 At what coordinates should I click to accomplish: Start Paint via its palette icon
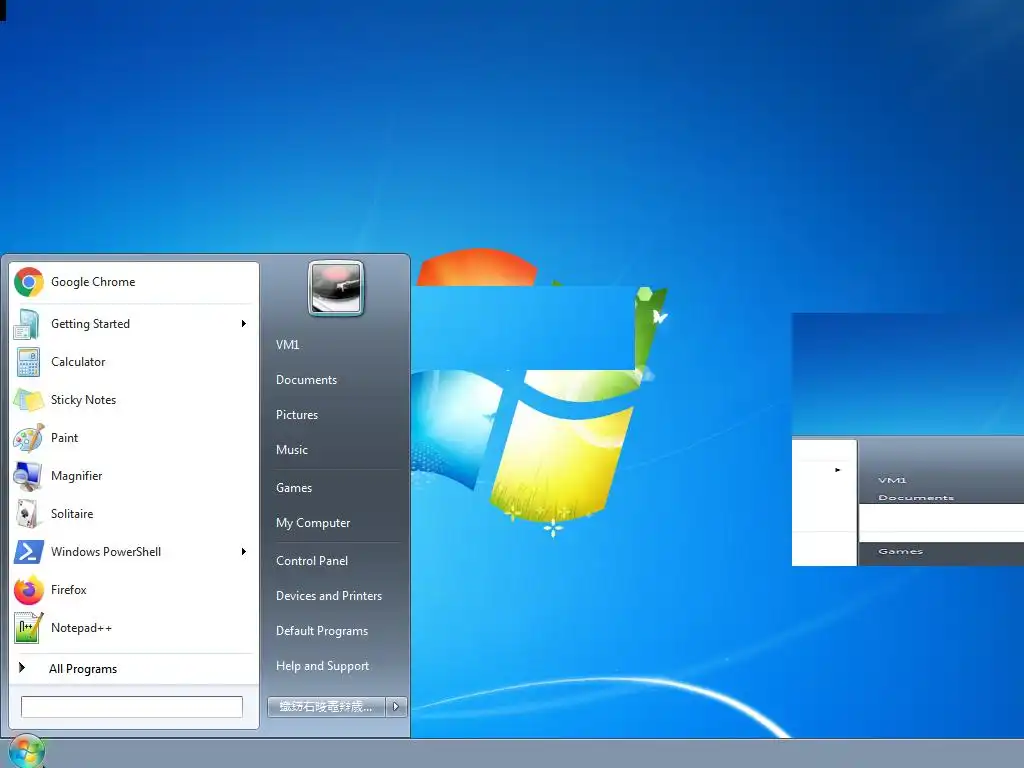(x=29, y=438)
